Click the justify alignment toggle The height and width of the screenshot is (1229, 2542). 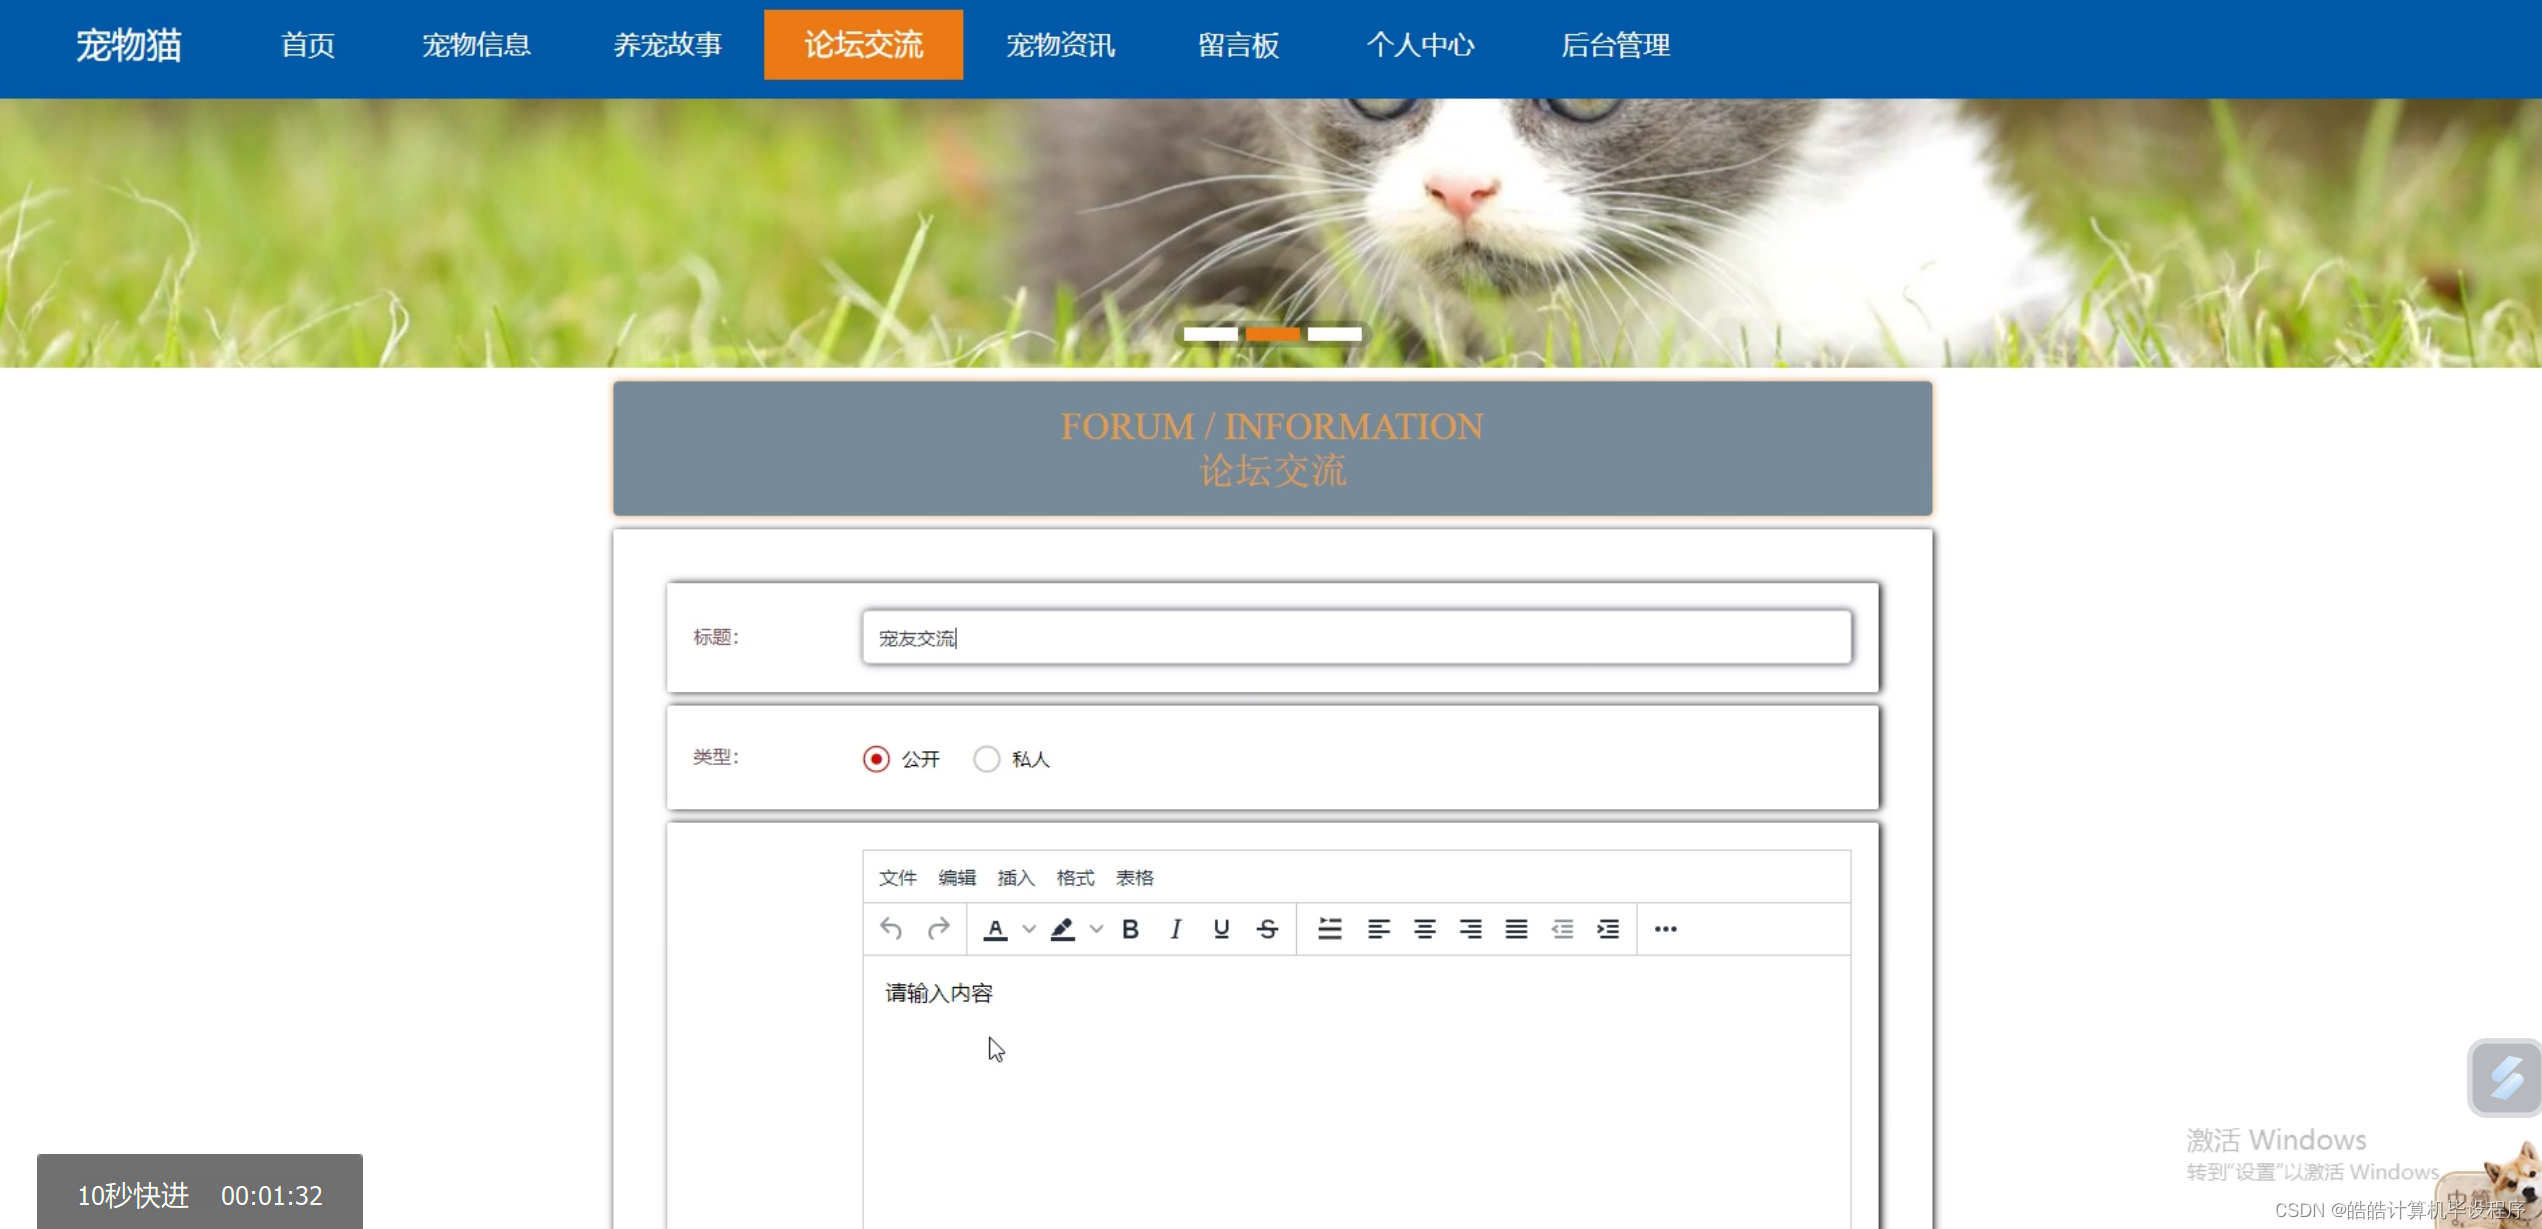[1516, 929]
